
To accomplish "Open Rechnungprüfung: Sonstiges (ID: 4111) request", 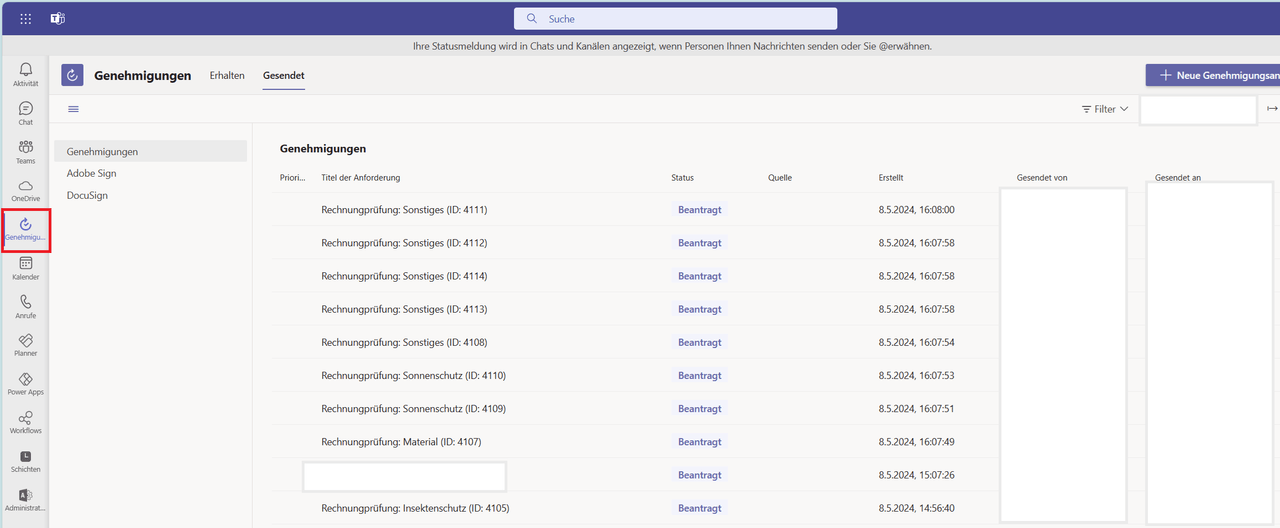I will coord(404,210).
